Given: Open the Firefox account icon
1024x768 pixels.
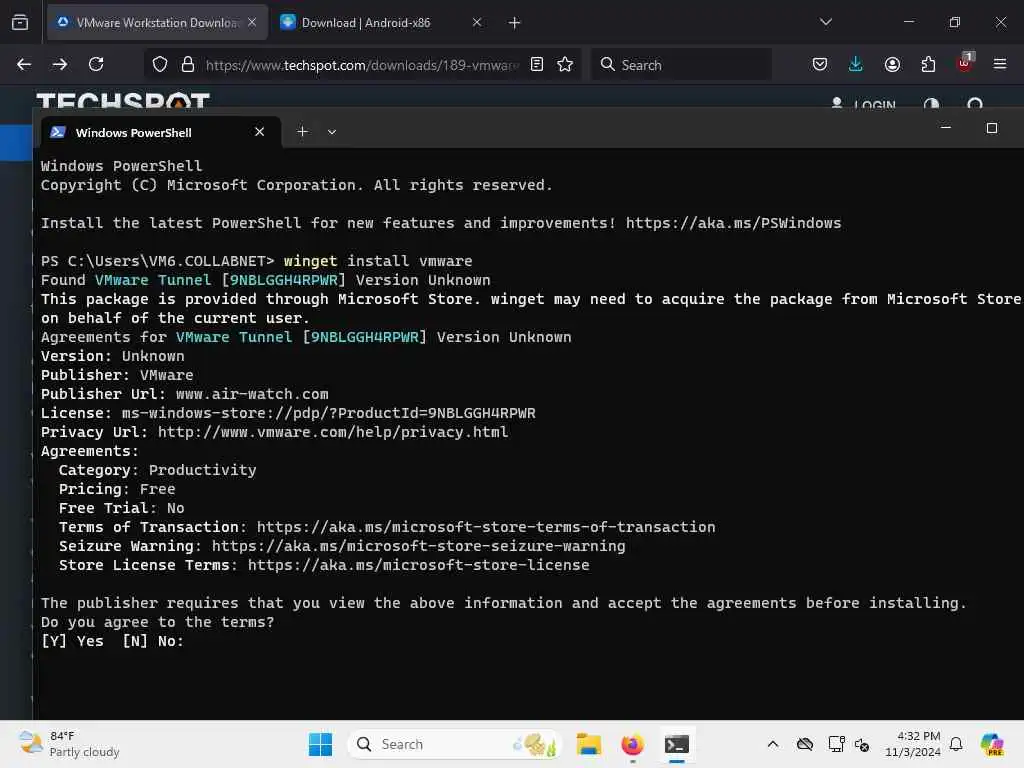Looking at the screenshot, I should [x=892, y=64].
